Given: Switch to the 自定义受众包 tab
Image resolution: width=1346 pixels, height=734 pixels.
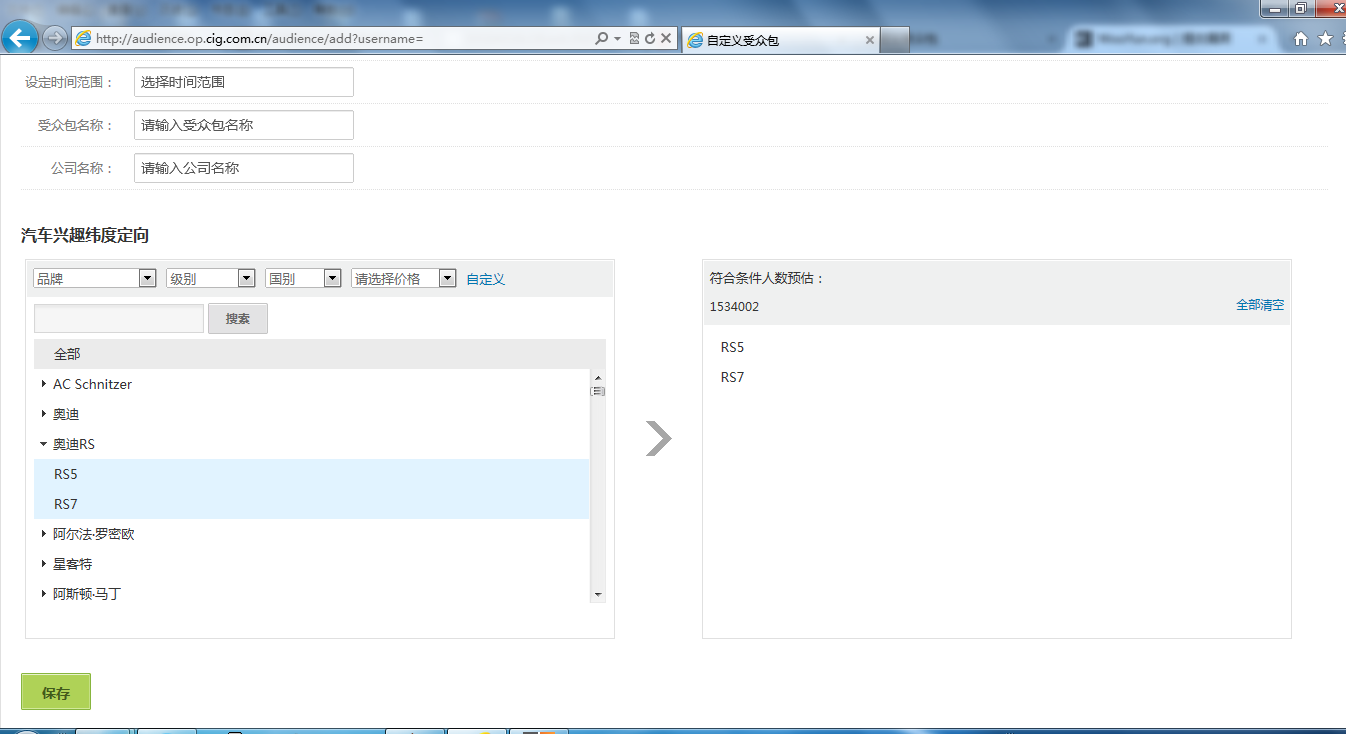Looking at the screenshot, I should tap(781, 40).
